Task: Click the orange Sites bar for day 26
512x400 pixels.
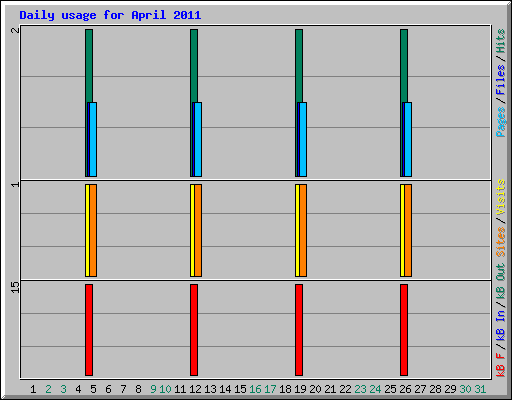Action: [408, 230]
